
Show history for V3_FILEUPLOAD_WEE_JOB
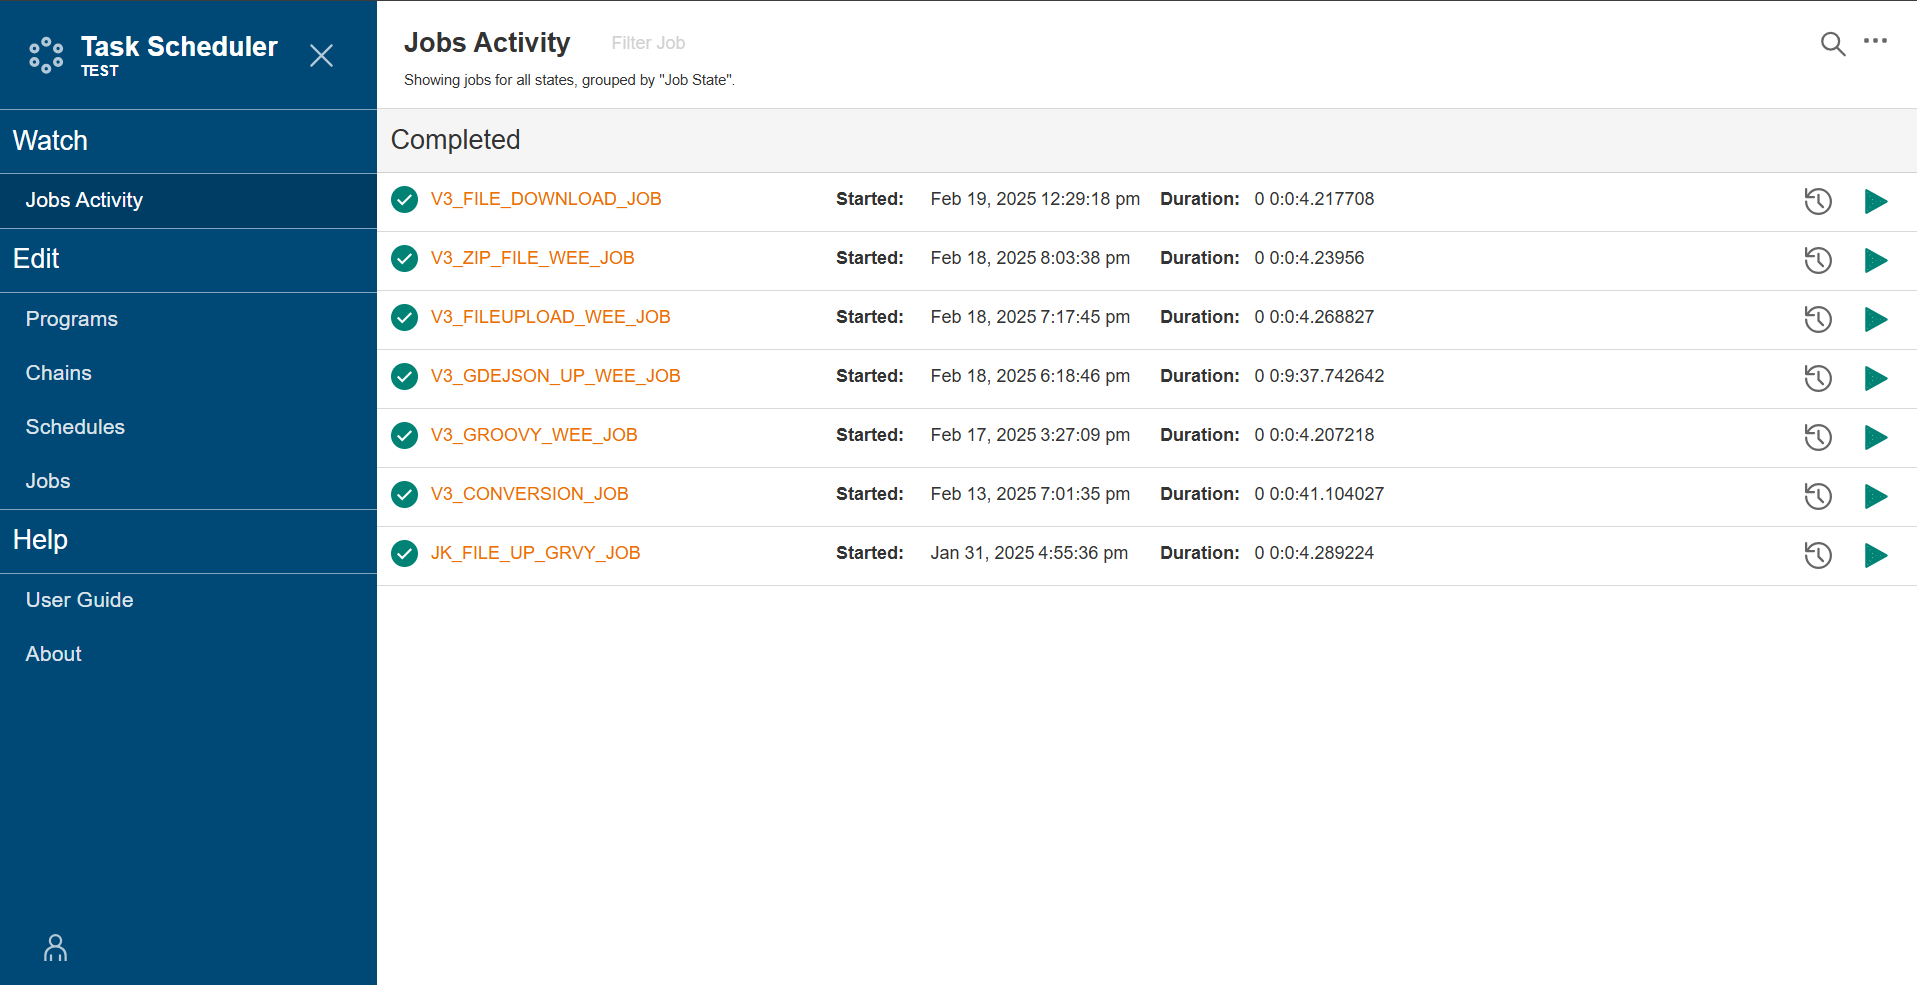pos(1817,319)
